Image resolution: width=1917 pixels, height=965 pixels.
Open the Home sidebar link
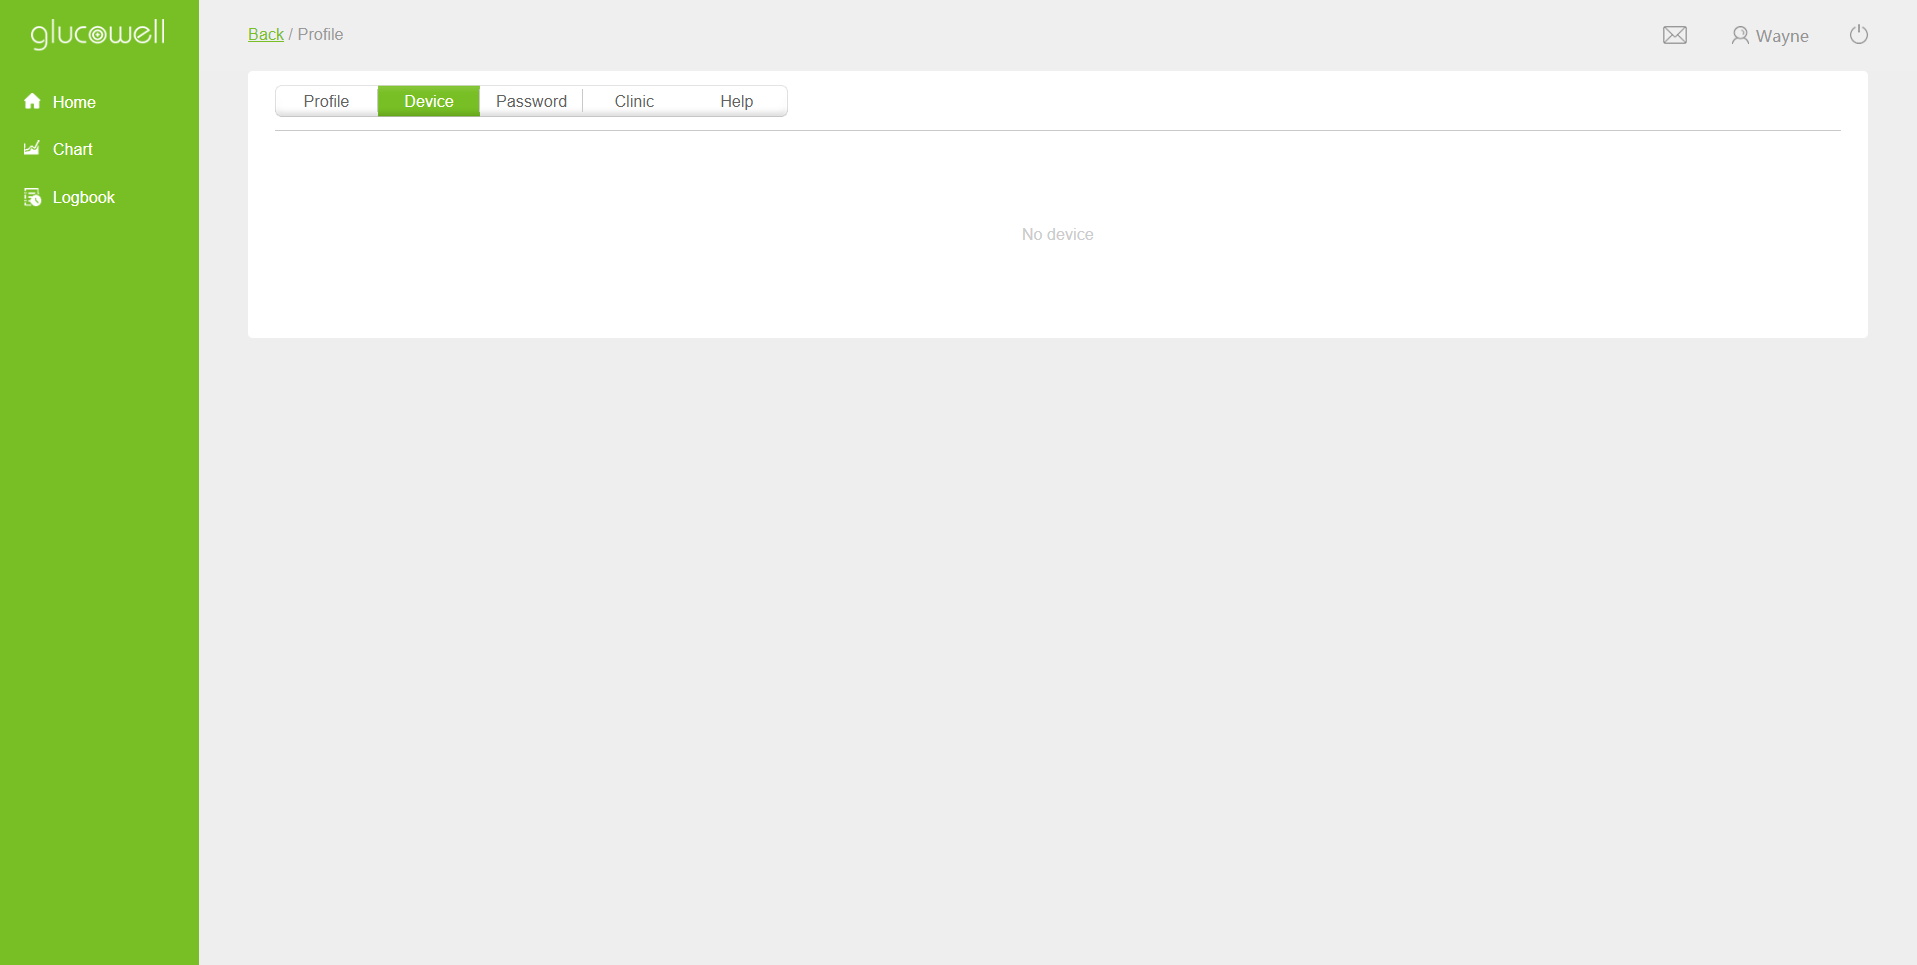(74, 102)
